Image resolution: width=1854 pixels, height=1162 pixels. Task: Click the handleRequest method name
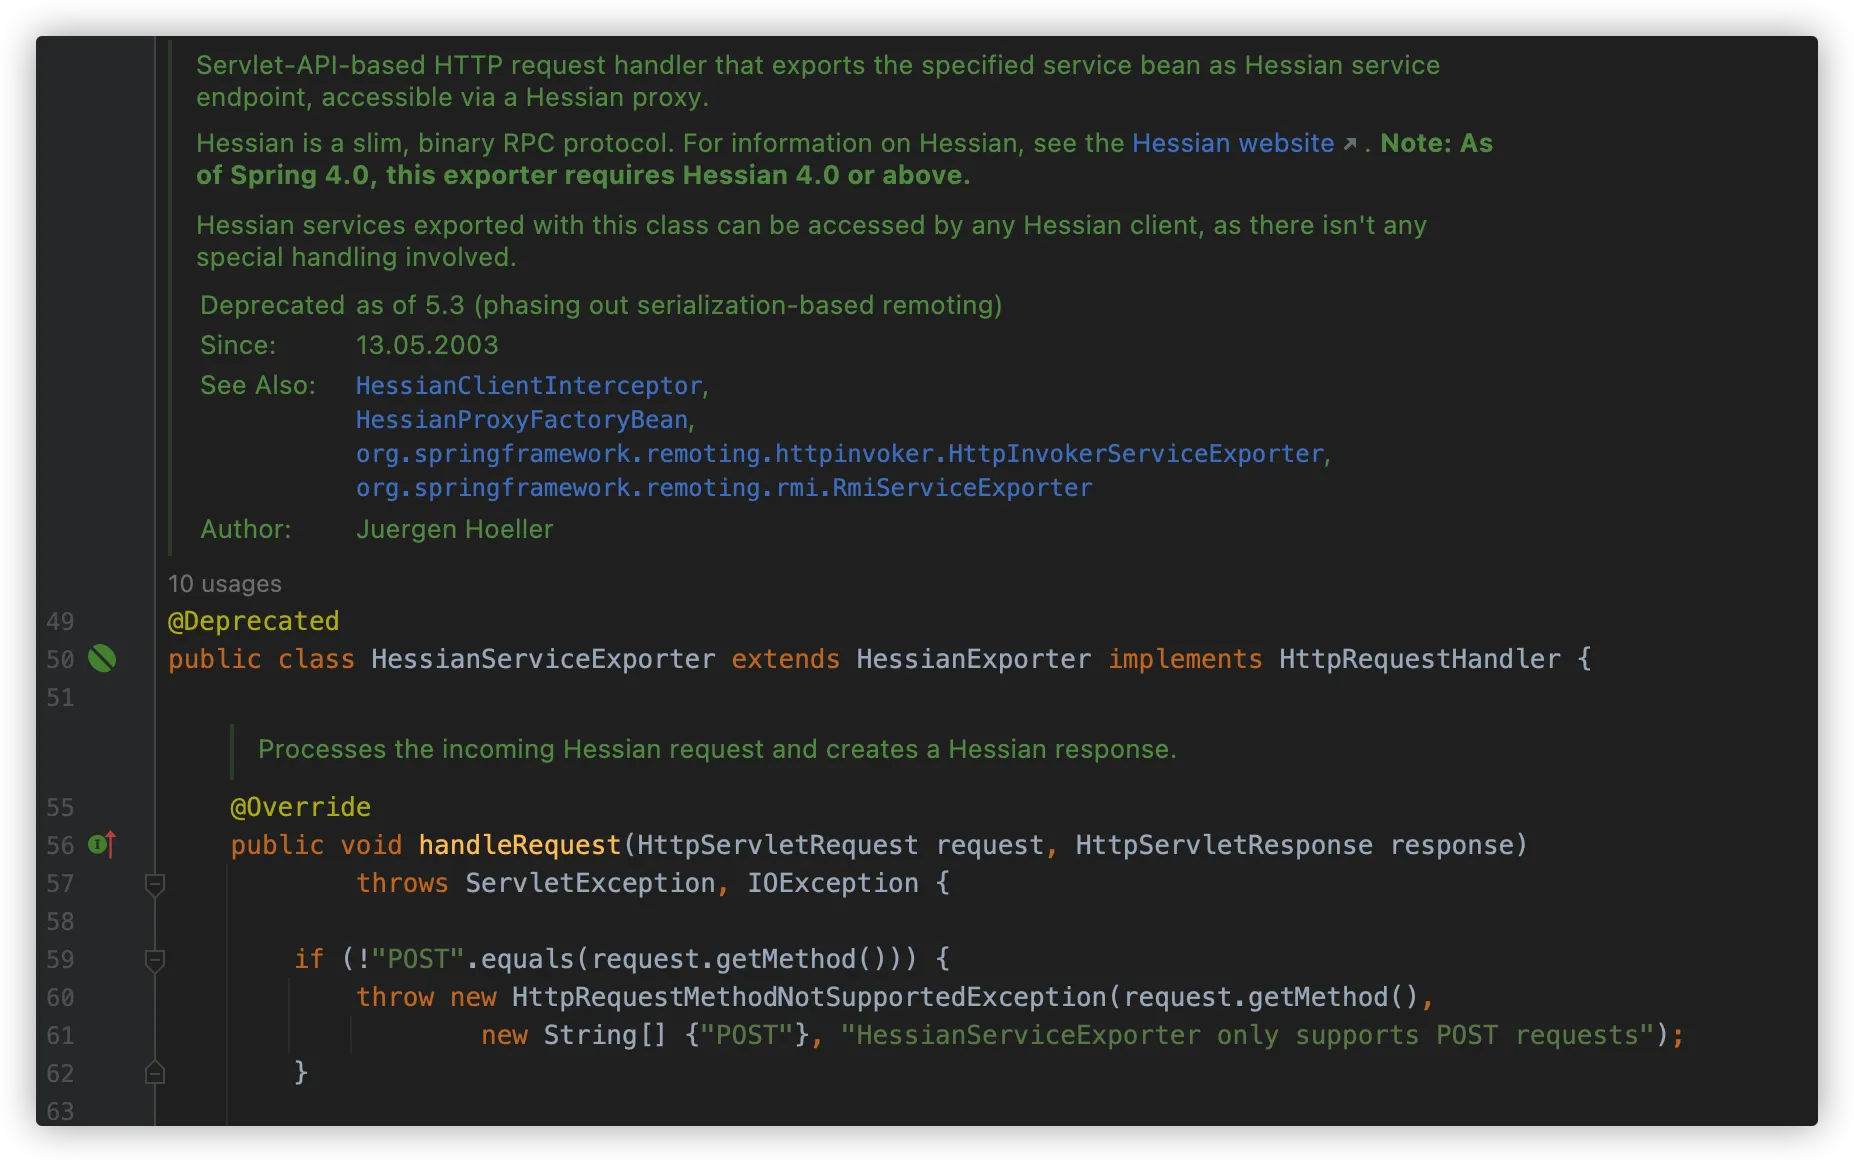519,845
